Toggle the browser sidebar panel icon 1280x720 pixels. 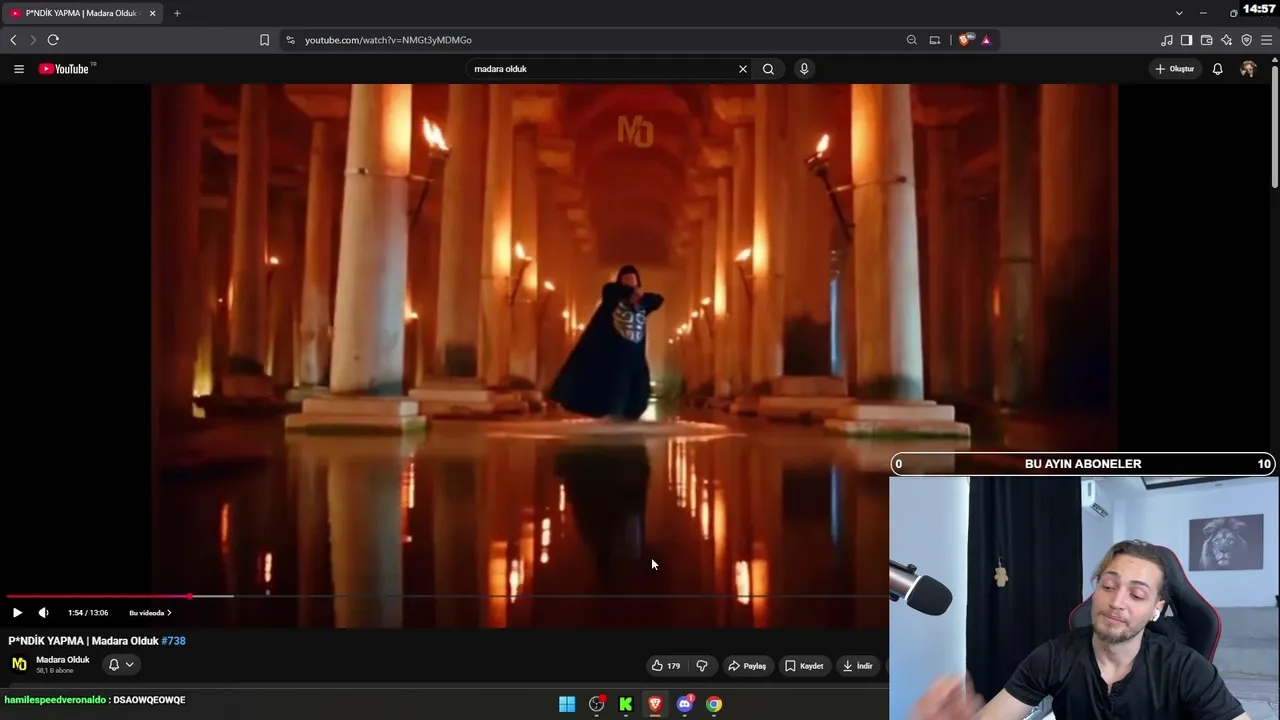(x=1186, y=40)
